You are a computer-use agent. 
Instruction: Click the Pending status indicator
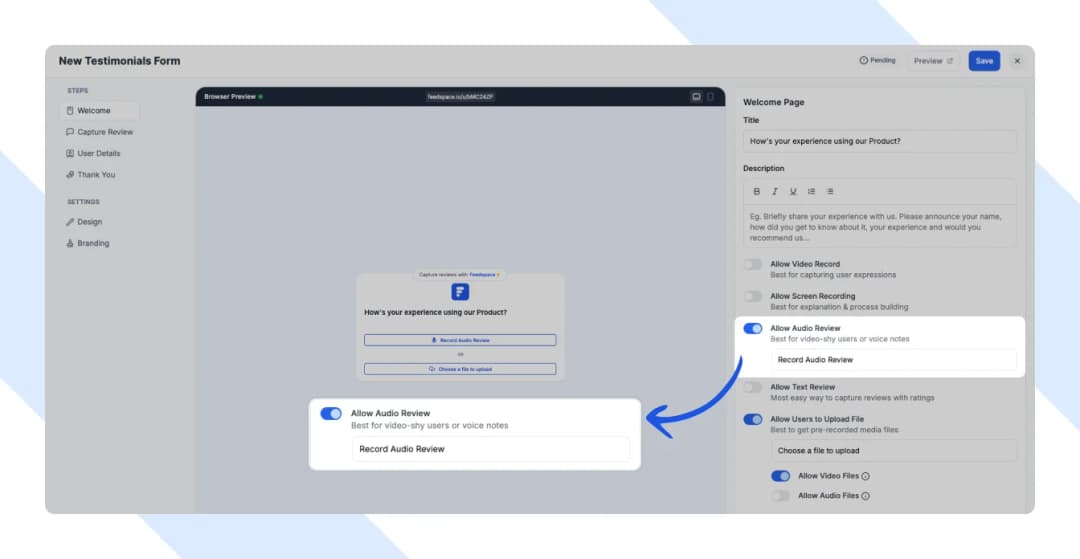(878, 61)
